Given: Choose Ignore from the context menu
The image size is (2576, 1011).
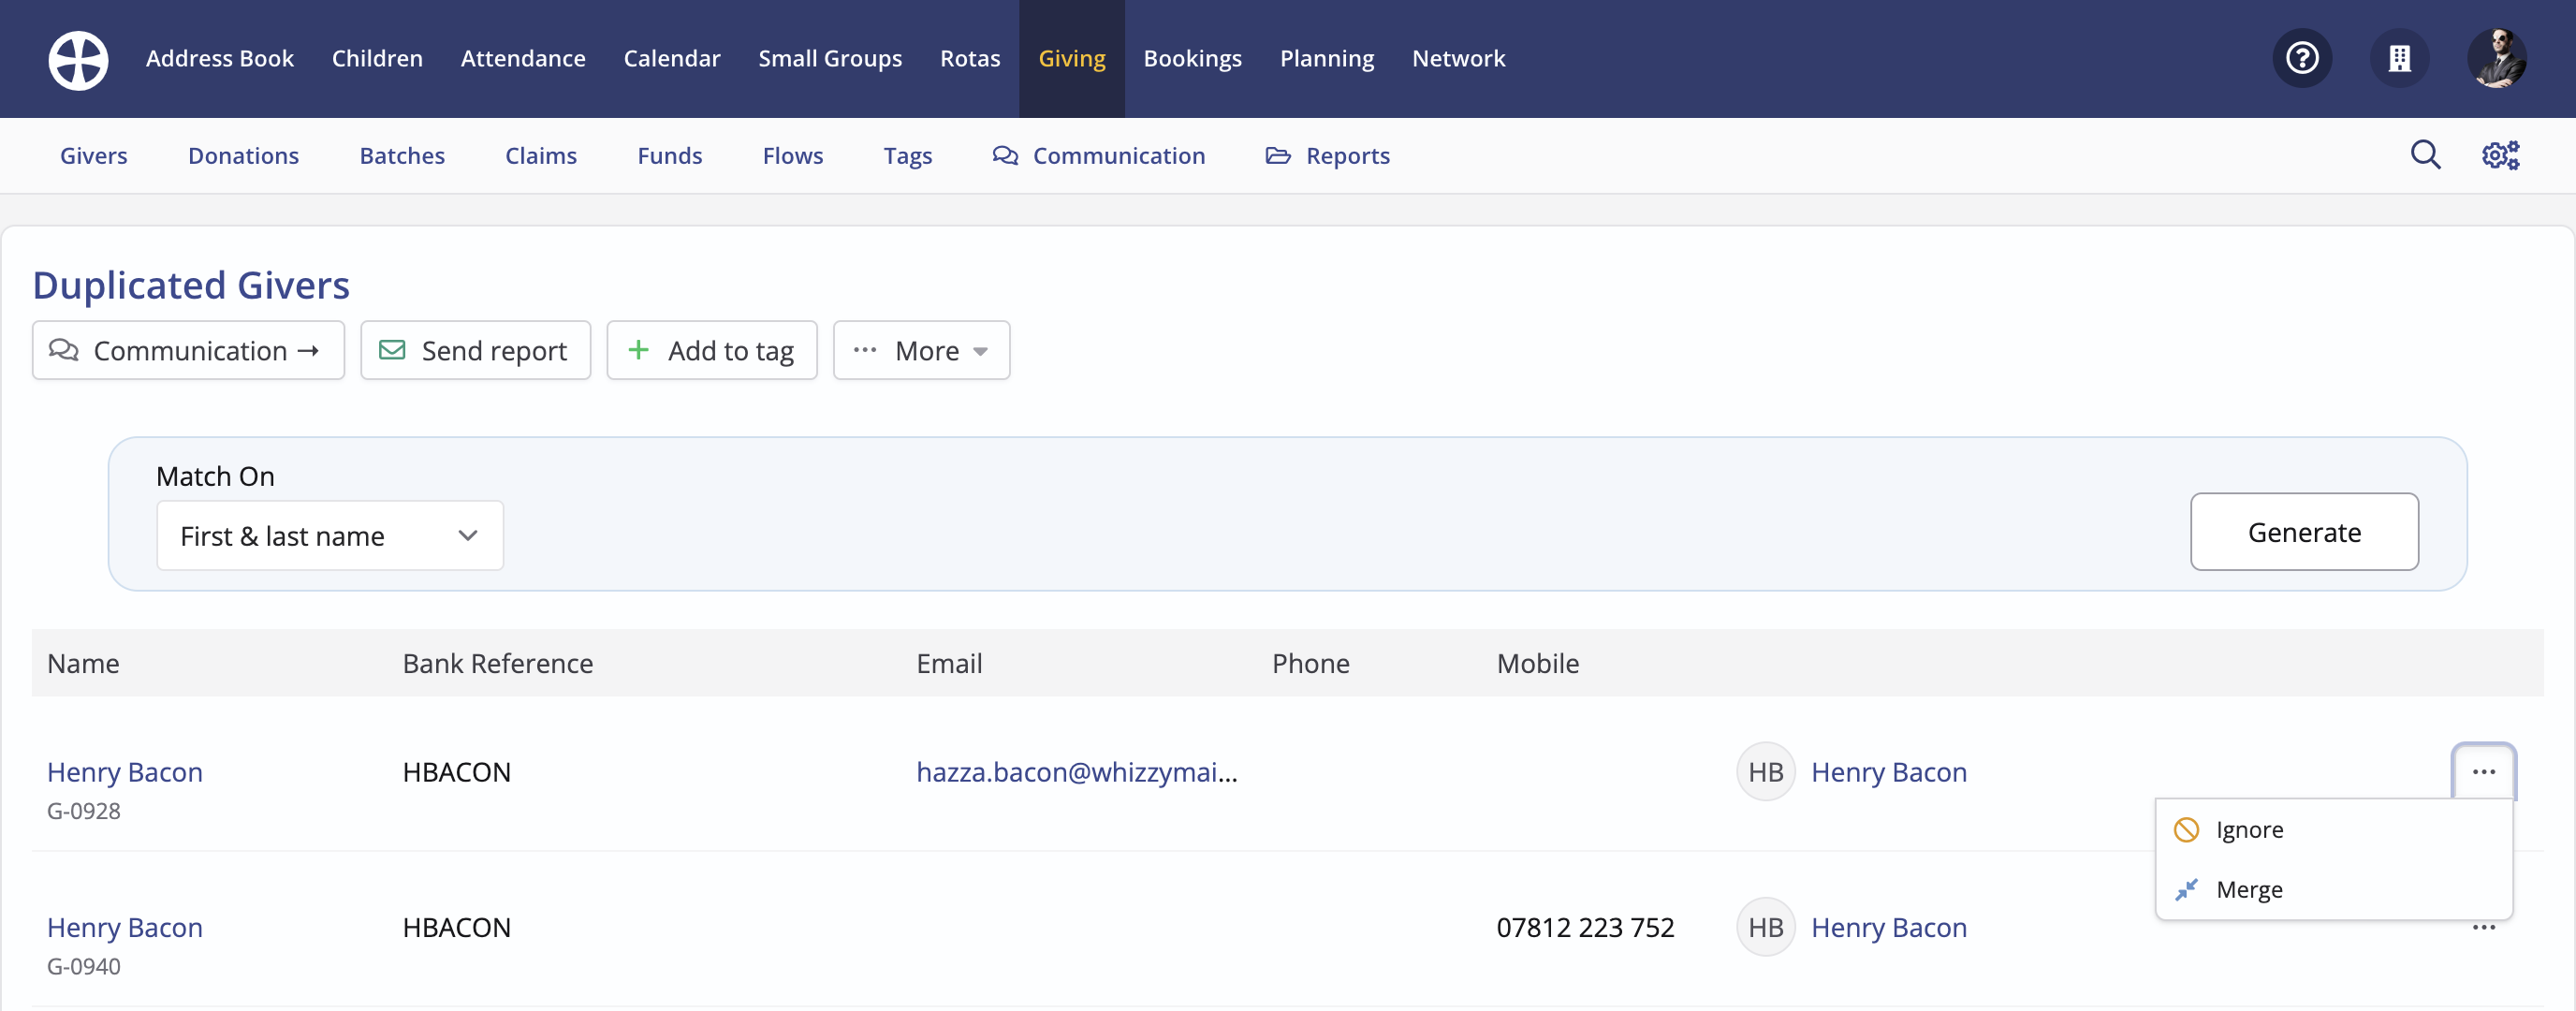Looking at the screenshot, I should tap(2333, 829).
